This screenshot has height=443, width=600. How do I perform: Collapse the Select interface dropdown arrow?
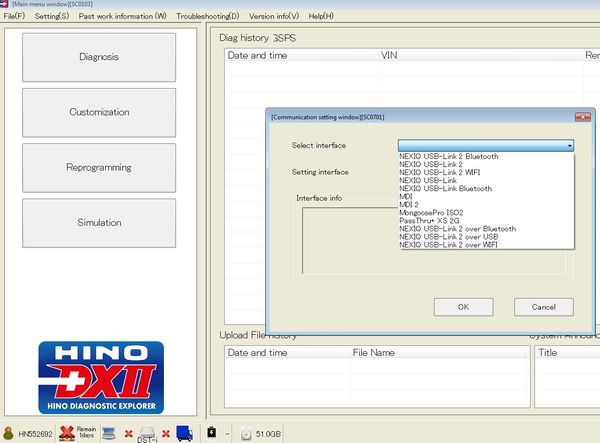(x=570, y=146)
